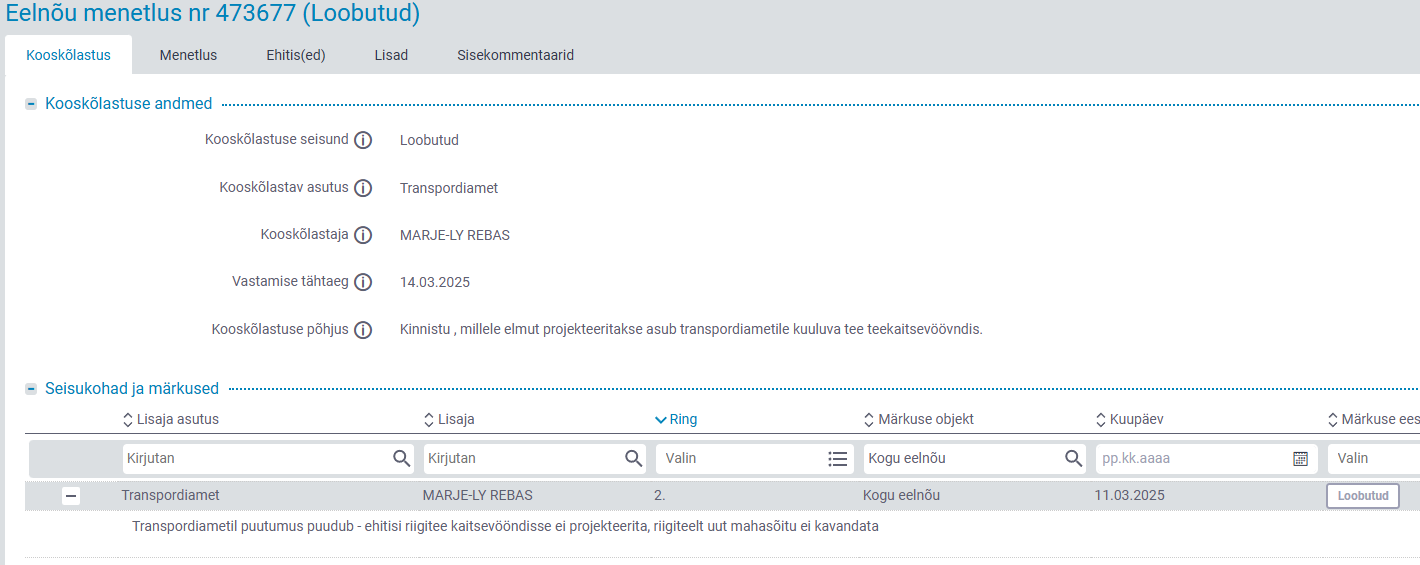Collapse the Transpordiamet remark row
The width and height of the screenshot is (1420, 565).
(x=71, y=495)
